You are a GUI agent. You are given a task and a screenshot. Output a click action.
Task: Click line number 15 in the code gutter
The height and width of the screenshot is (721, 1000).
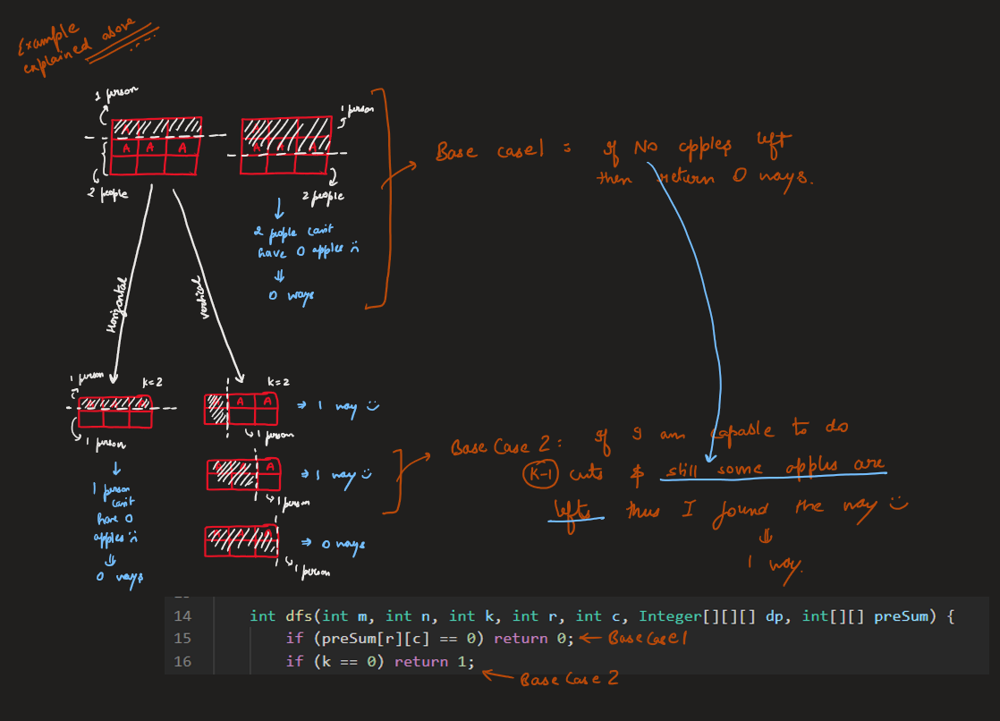pyautogui.click(x=182, y=638)
